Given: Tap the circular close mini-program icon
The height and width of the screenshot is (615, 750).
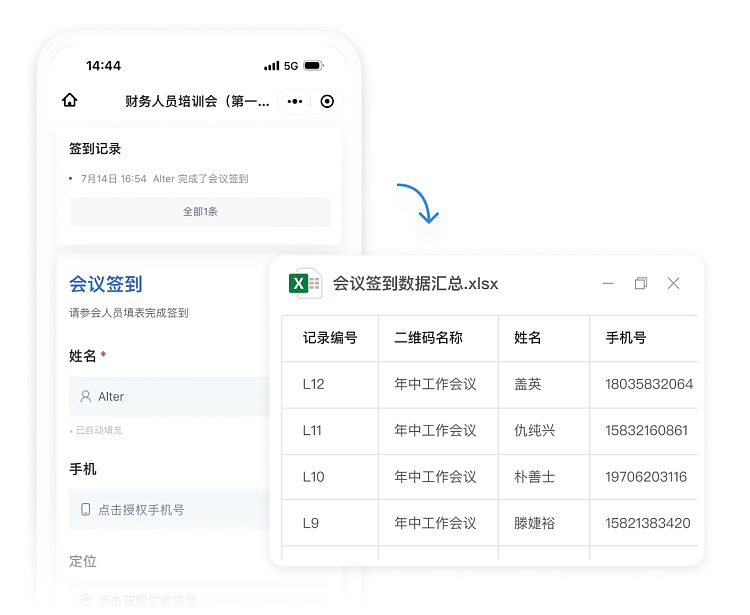Looking at the screenshot, I should tap(327, 101).
